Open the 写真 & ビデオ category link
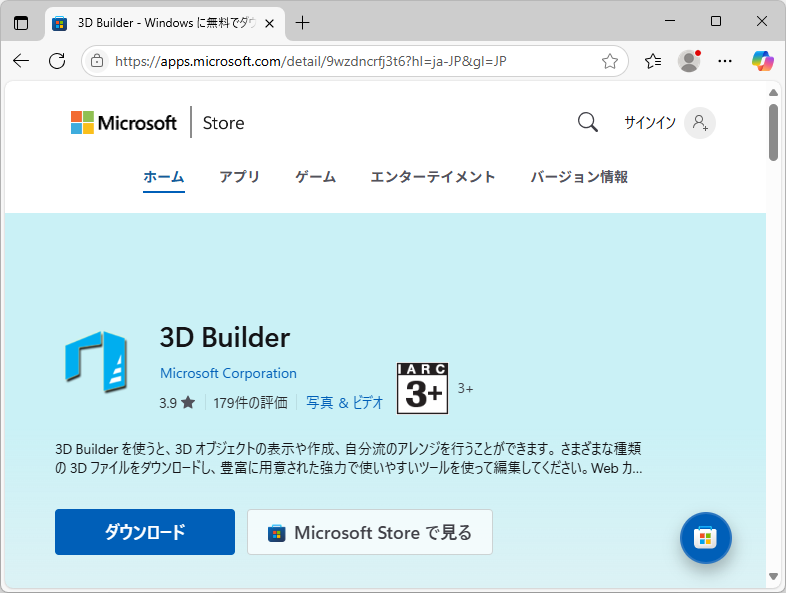 (344, 403)
